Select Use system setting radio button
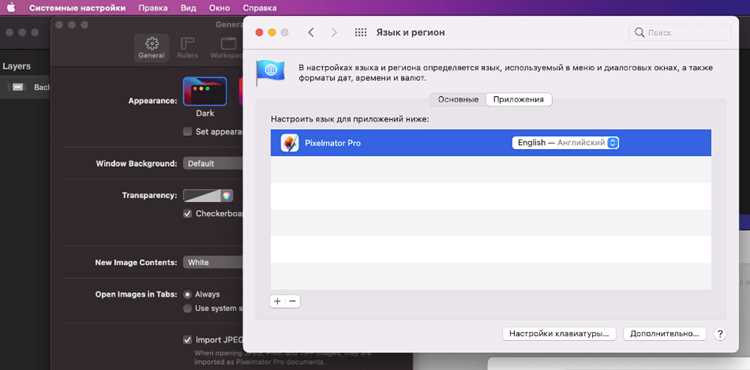Viewport: 750px width, 370px height. click(x=188, y=308)
